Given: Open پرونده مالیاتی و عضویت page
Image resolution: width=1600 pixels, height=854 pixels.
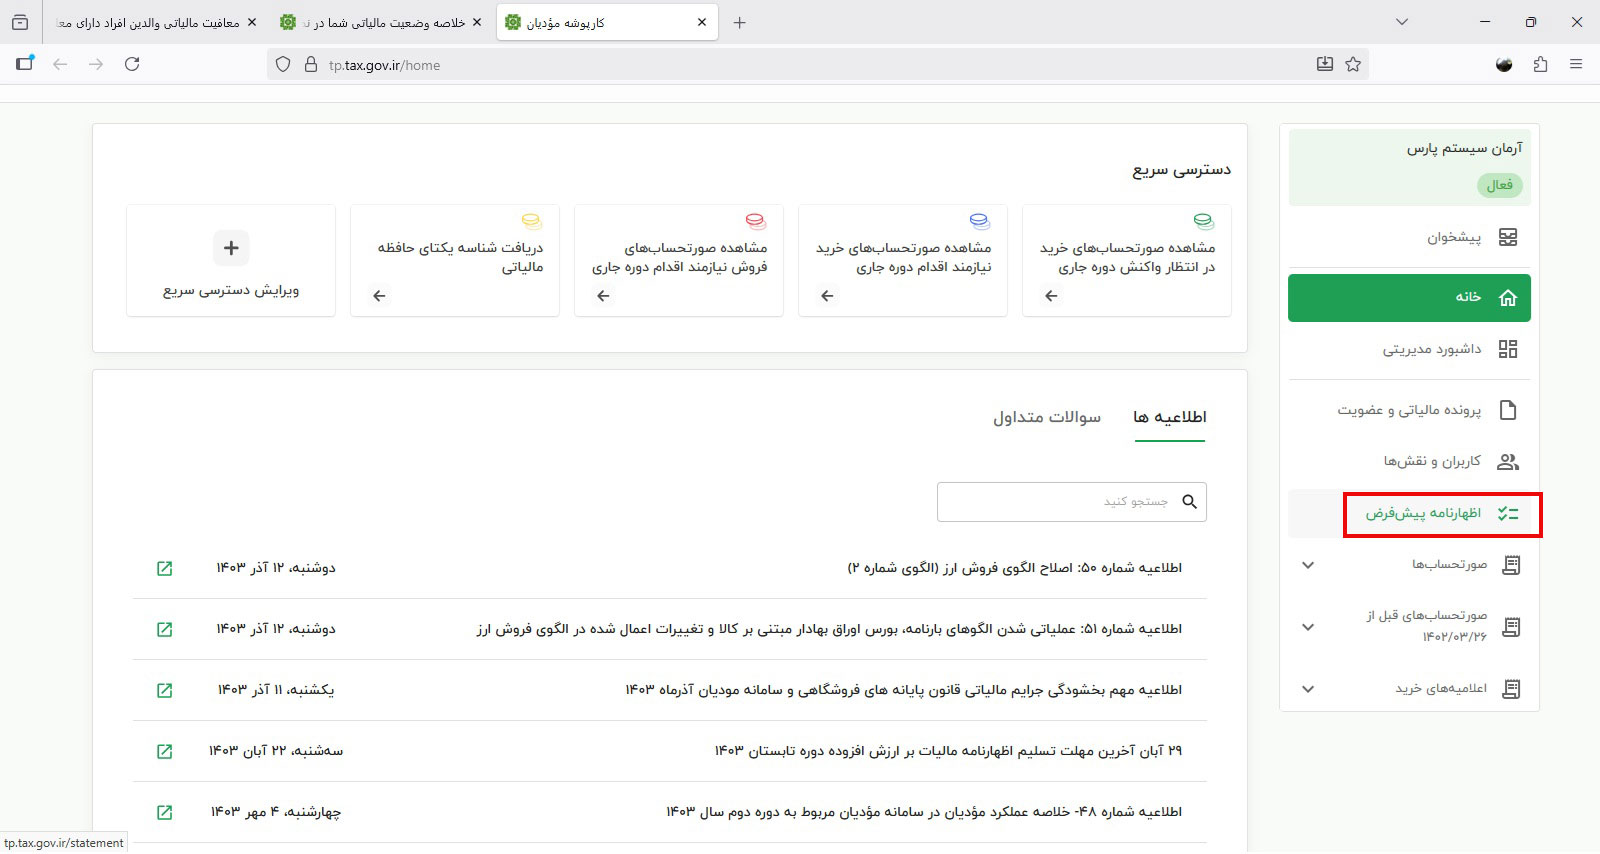Looking at the screenshot, I should (x=1409, y=410).
